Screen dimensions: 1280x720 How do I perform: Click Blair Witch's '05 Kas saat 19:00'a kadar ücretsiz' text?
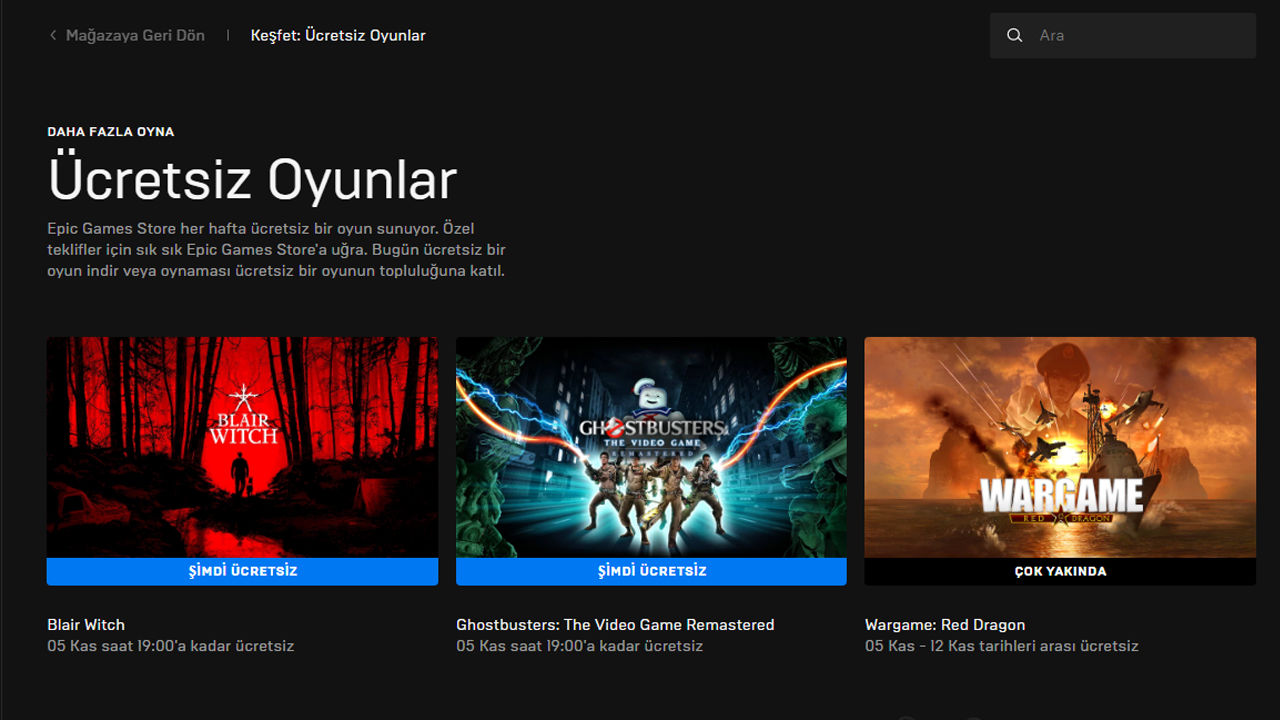[171, 646]
